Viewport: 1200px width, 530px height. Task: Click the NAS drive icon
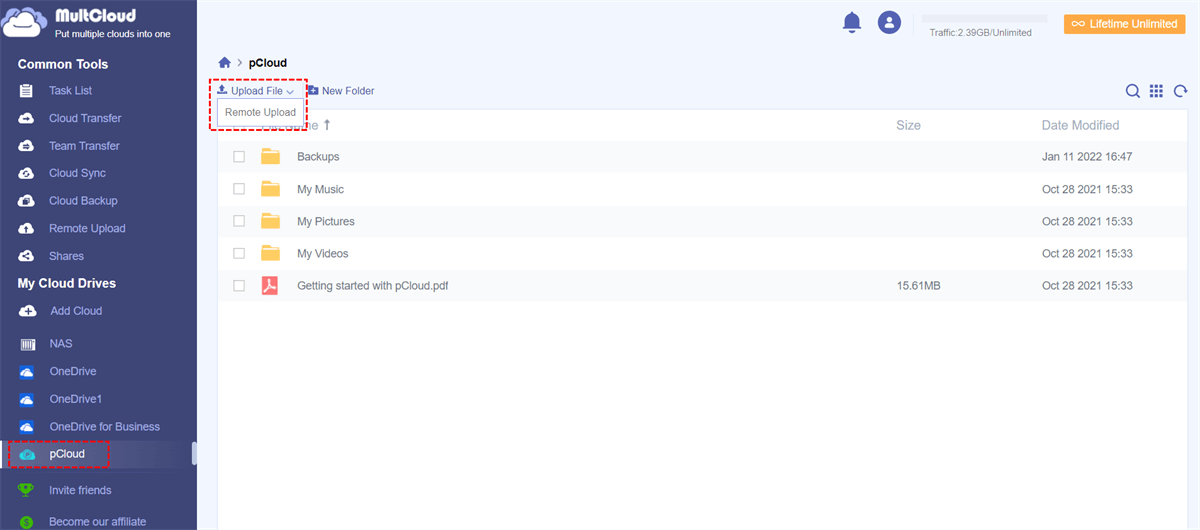pyautogui.click(x=27, y=344)
